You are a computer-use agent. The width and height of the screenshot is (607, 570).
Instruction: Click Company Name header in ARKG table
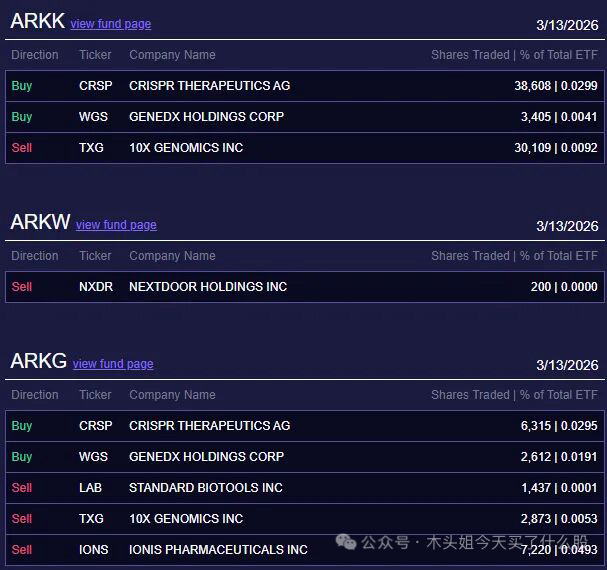click(x=172, y=395)
